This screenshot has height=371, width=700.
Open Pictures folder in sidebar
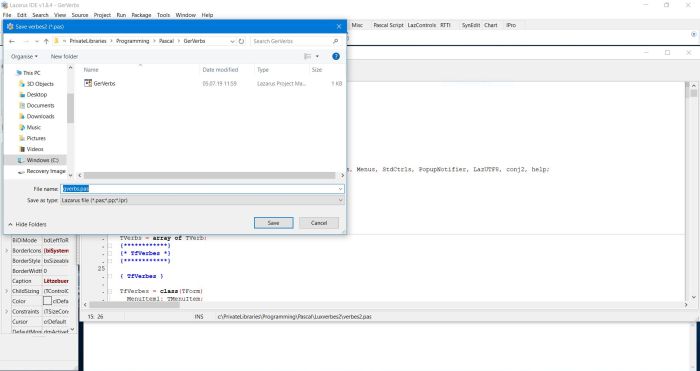point(36,138)
